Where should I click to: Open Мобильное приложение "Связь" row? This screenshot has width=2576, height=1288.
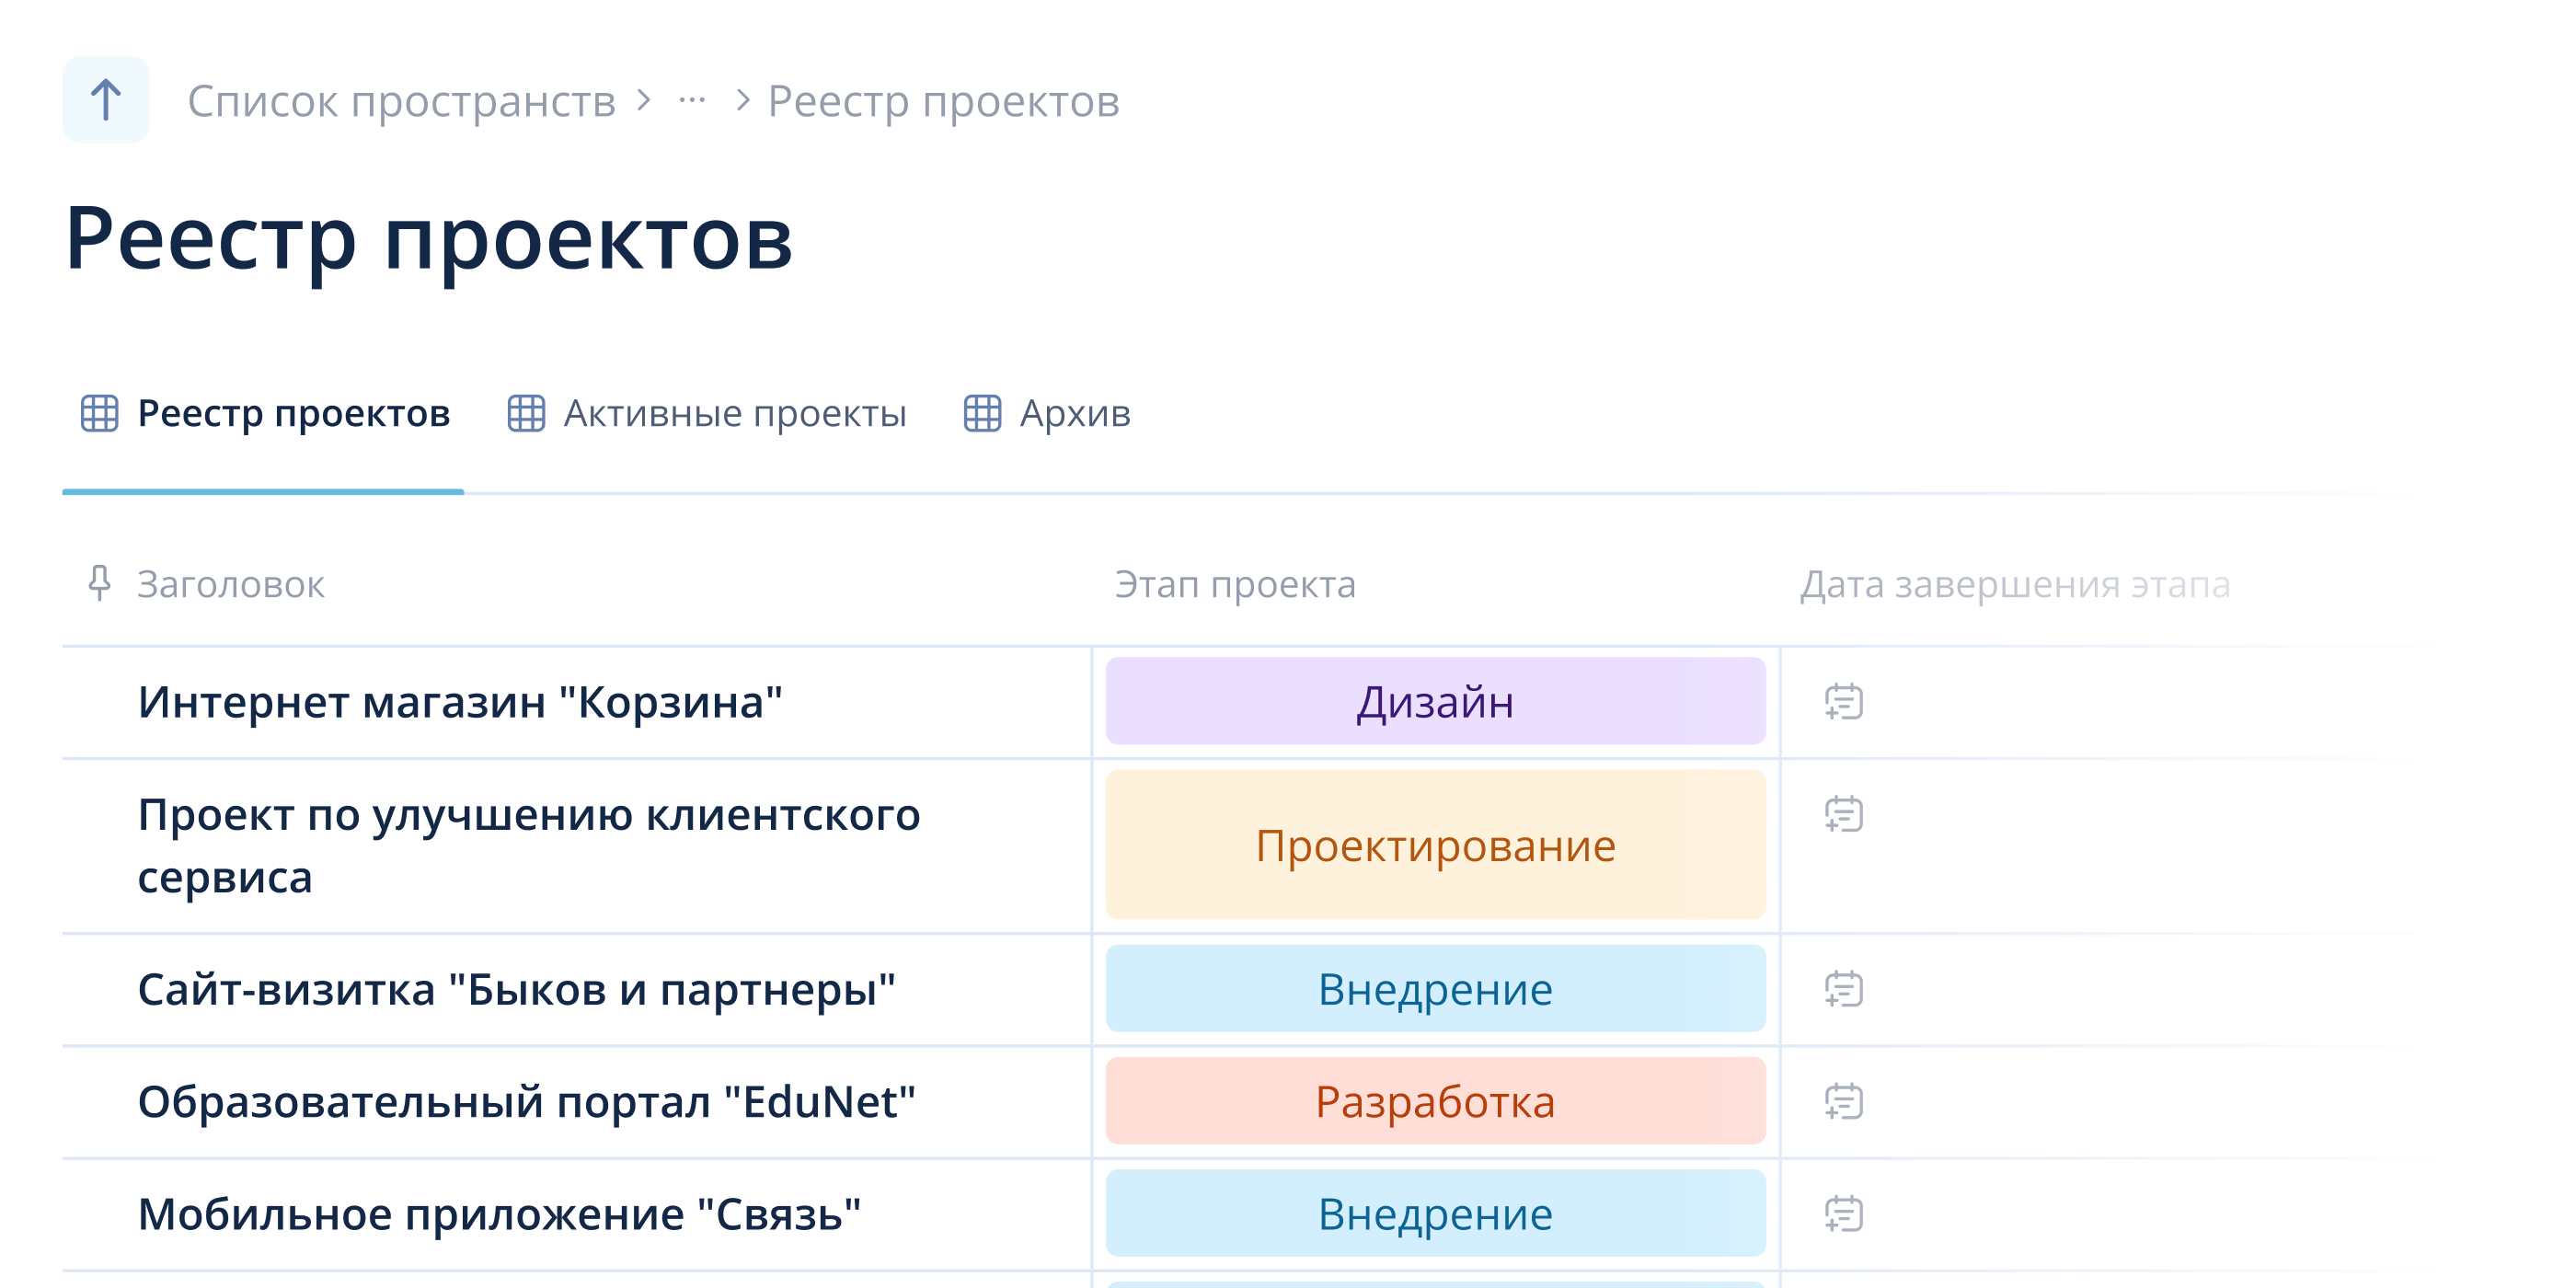[499, 1214]
